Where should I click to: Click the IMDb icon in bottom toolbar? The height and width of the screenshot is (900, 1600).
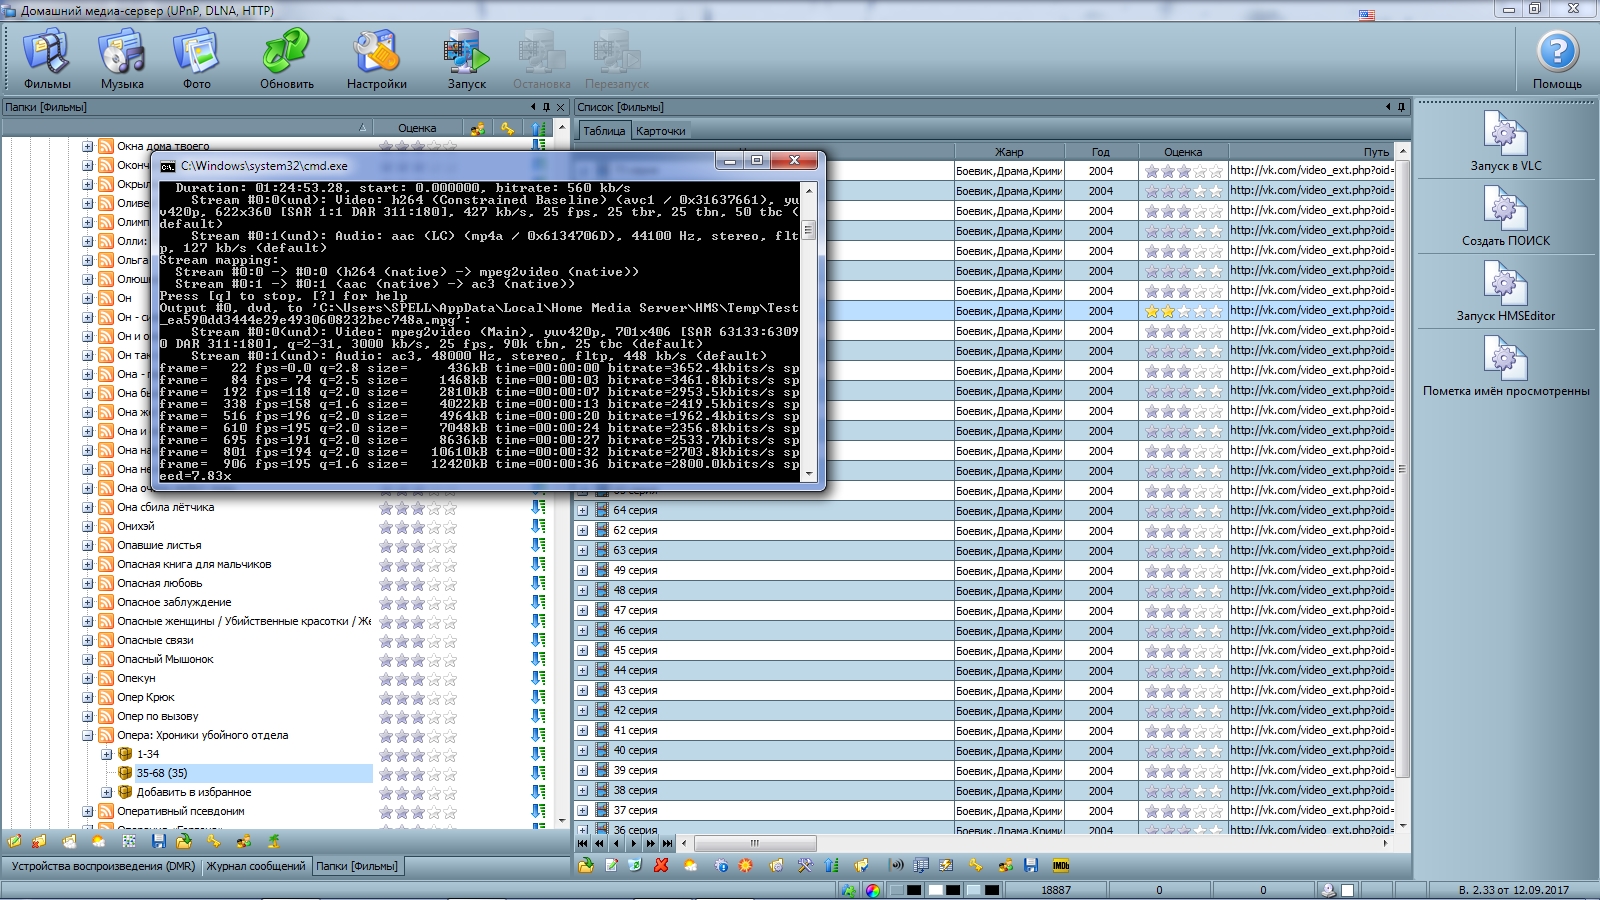coord(1061,865)
